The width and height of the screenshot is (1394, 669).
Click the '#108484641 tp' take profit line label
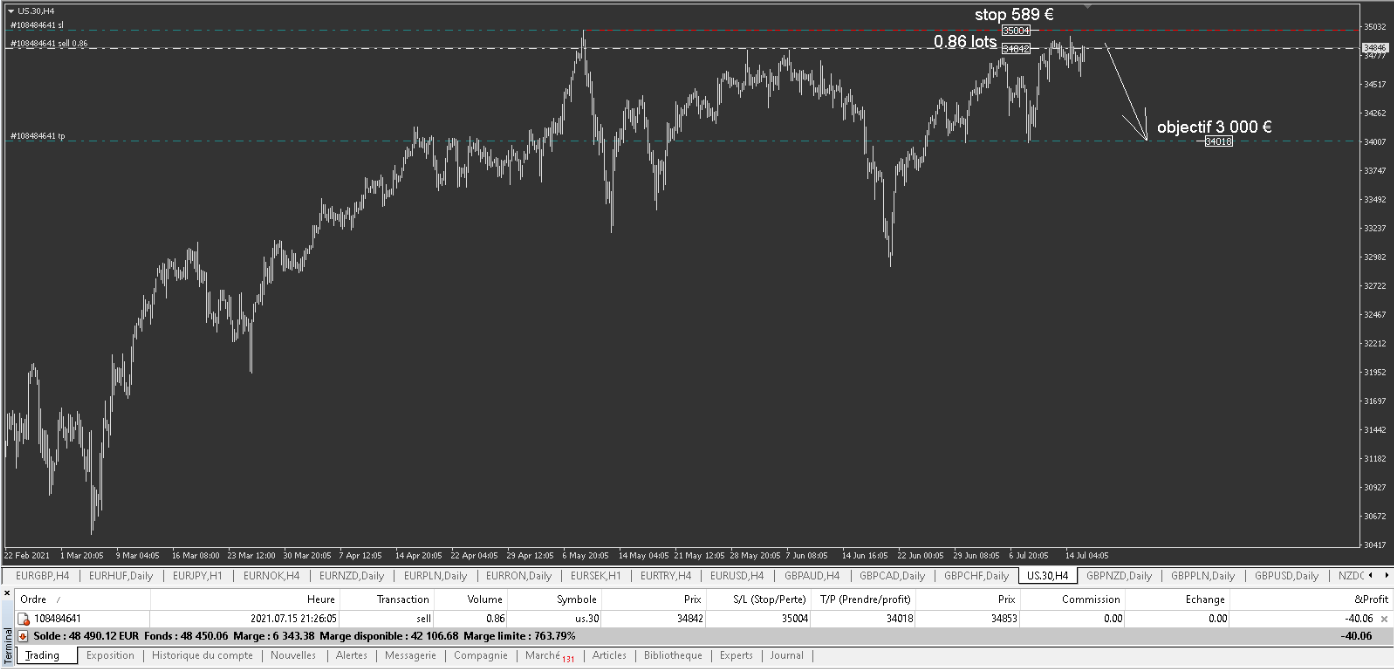pyautogui.click(x=37, y=136)
